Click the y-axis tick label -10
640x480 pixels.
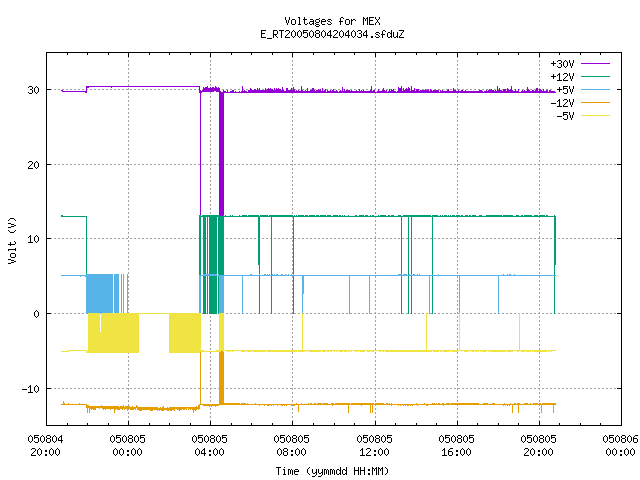pyautogui.click(x=31, y=389)
